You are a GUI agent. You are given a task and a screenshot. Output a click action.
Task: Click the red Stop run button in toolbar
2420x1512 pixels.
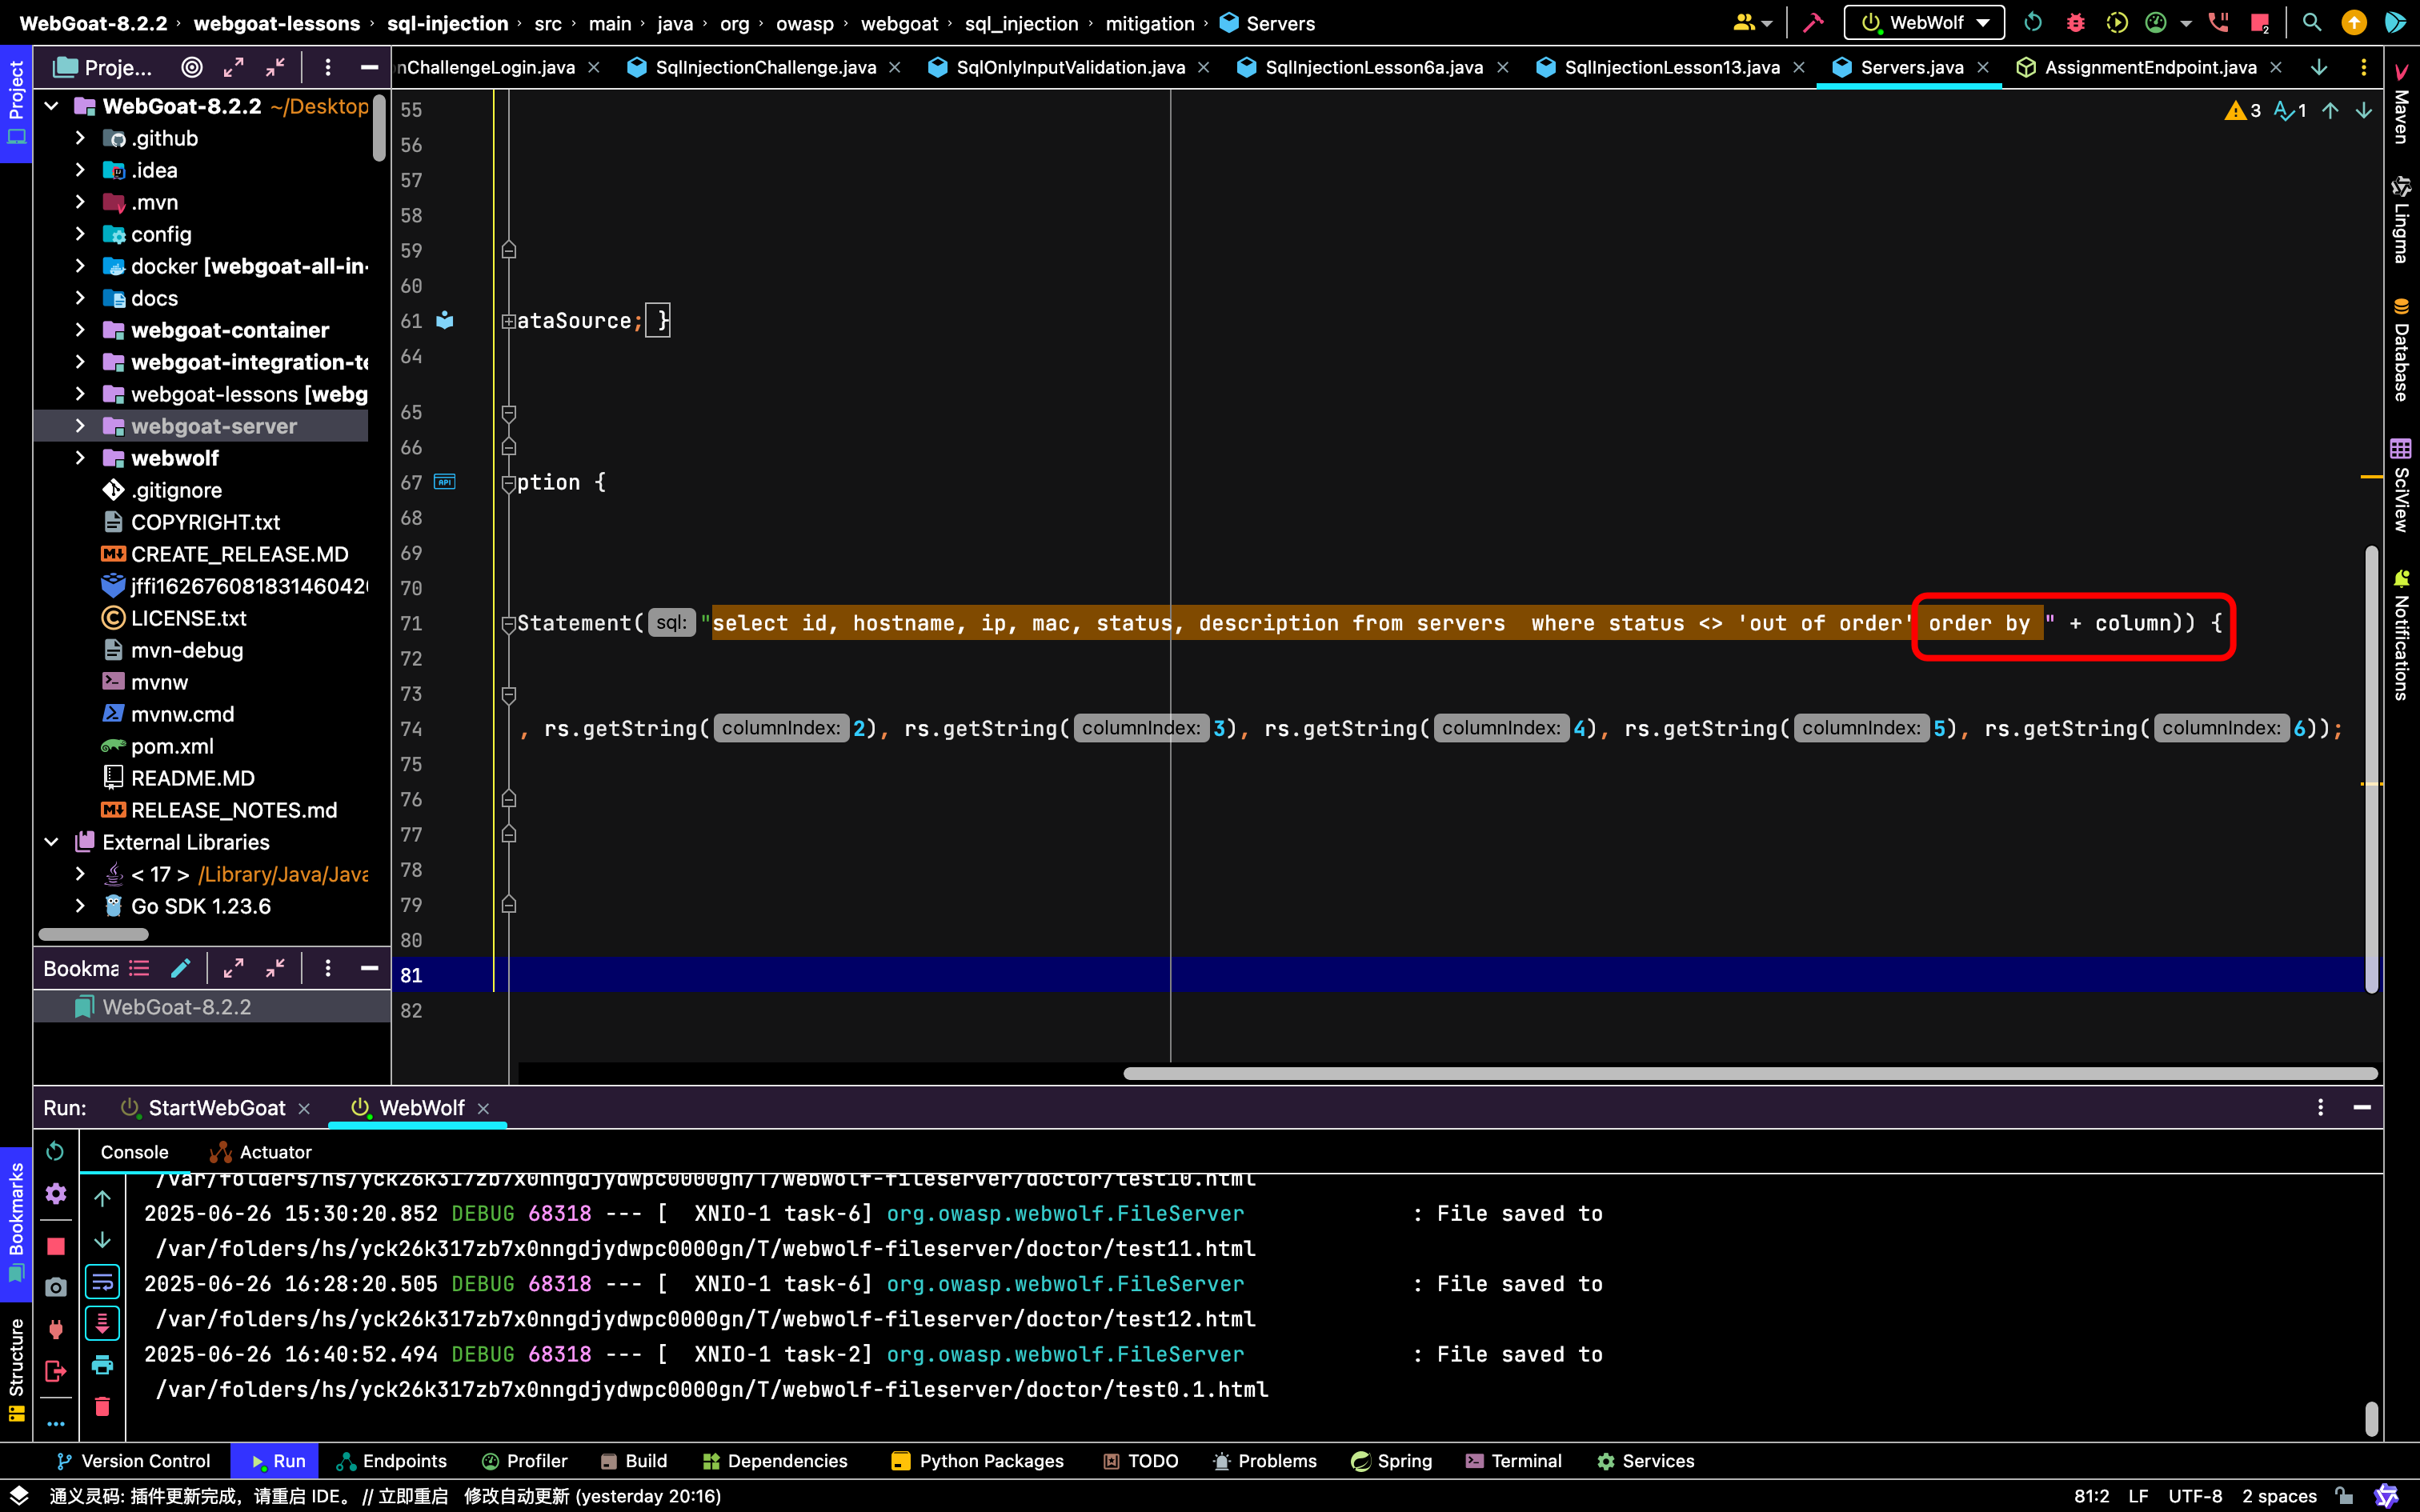(x=2259, y=22)
